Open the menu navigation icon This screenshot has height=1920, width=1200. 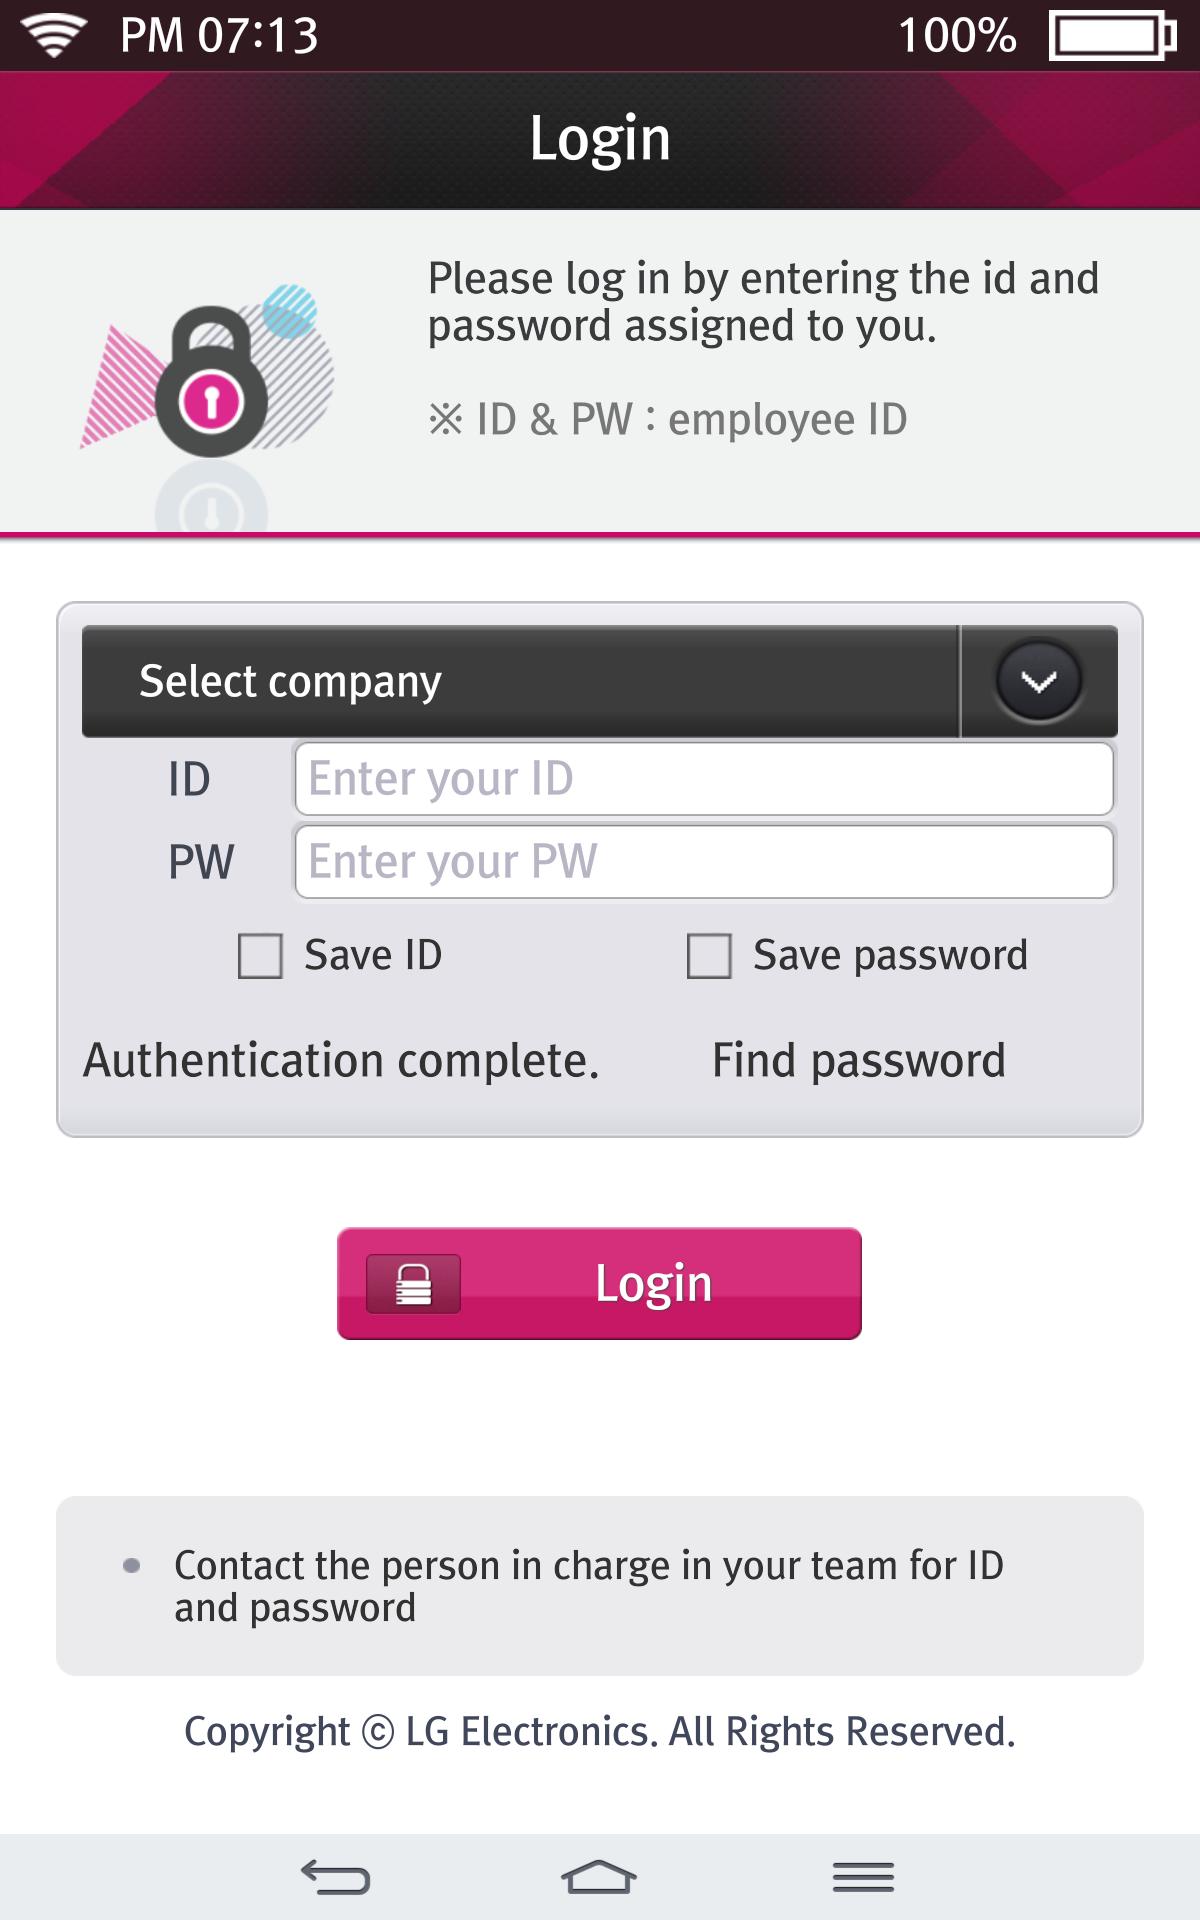click(x=863, y=1877)
